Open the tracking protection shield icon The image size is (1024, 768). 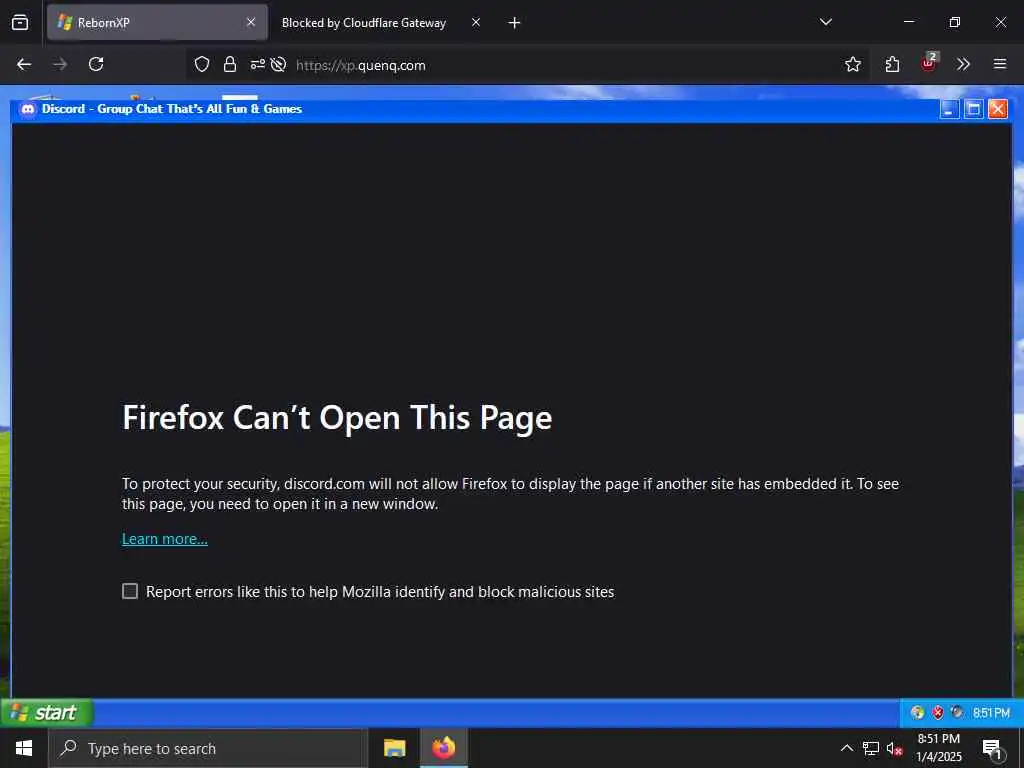(x=202, y=64)
